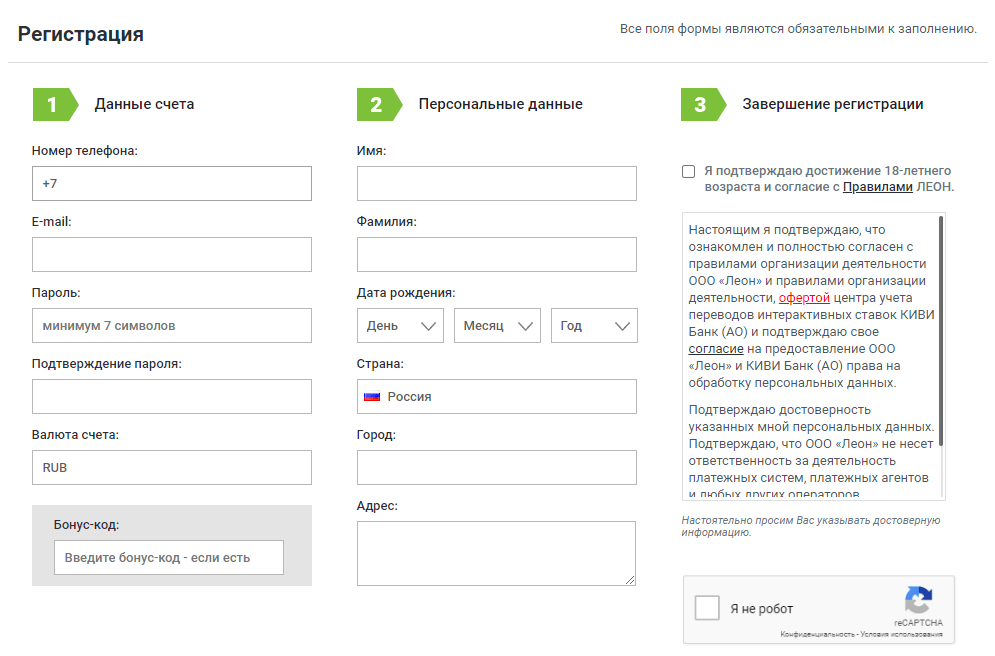Click the Russian flag icon

point(372,397)
